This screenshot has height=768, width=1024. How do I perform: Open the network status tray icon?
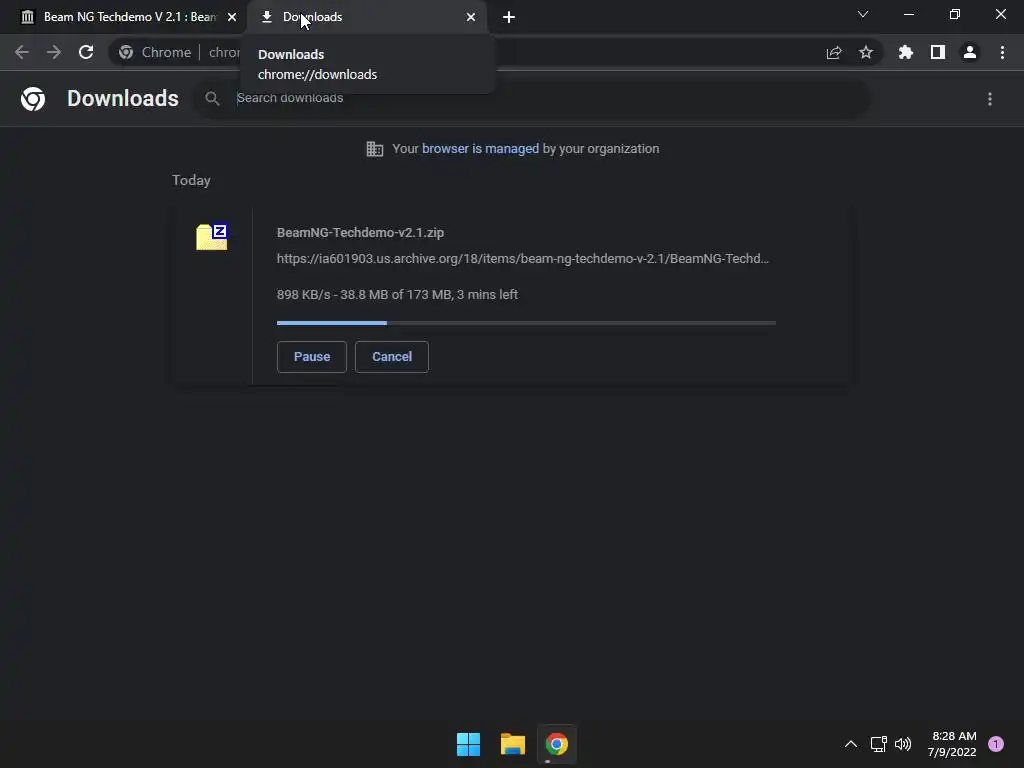pyautogui.click(x=878, y=744)
